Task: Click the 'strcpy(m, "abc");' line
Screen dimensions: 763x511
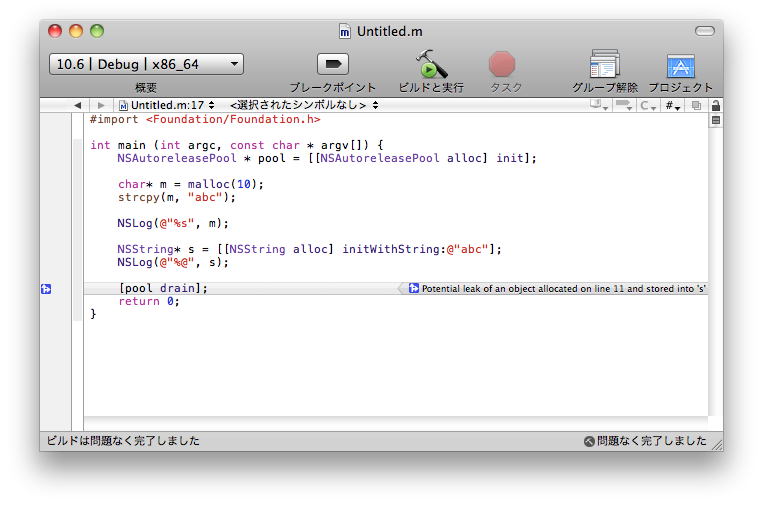Action: click(177, 197)
